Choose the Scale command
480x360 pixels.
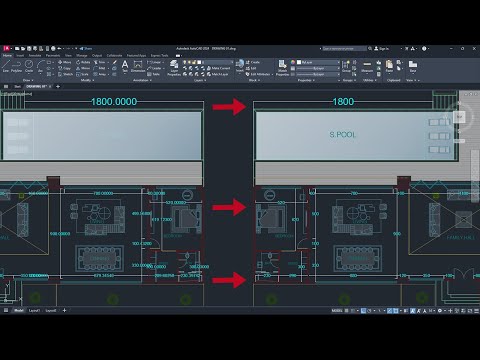[x=82, y=74]
